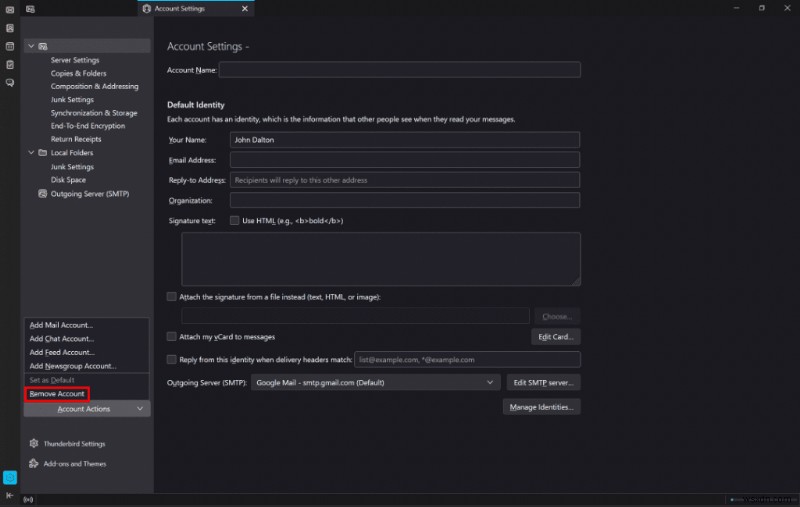
Task: Open Synchronization & Storage settings
Action: click(x=94, y=113)
